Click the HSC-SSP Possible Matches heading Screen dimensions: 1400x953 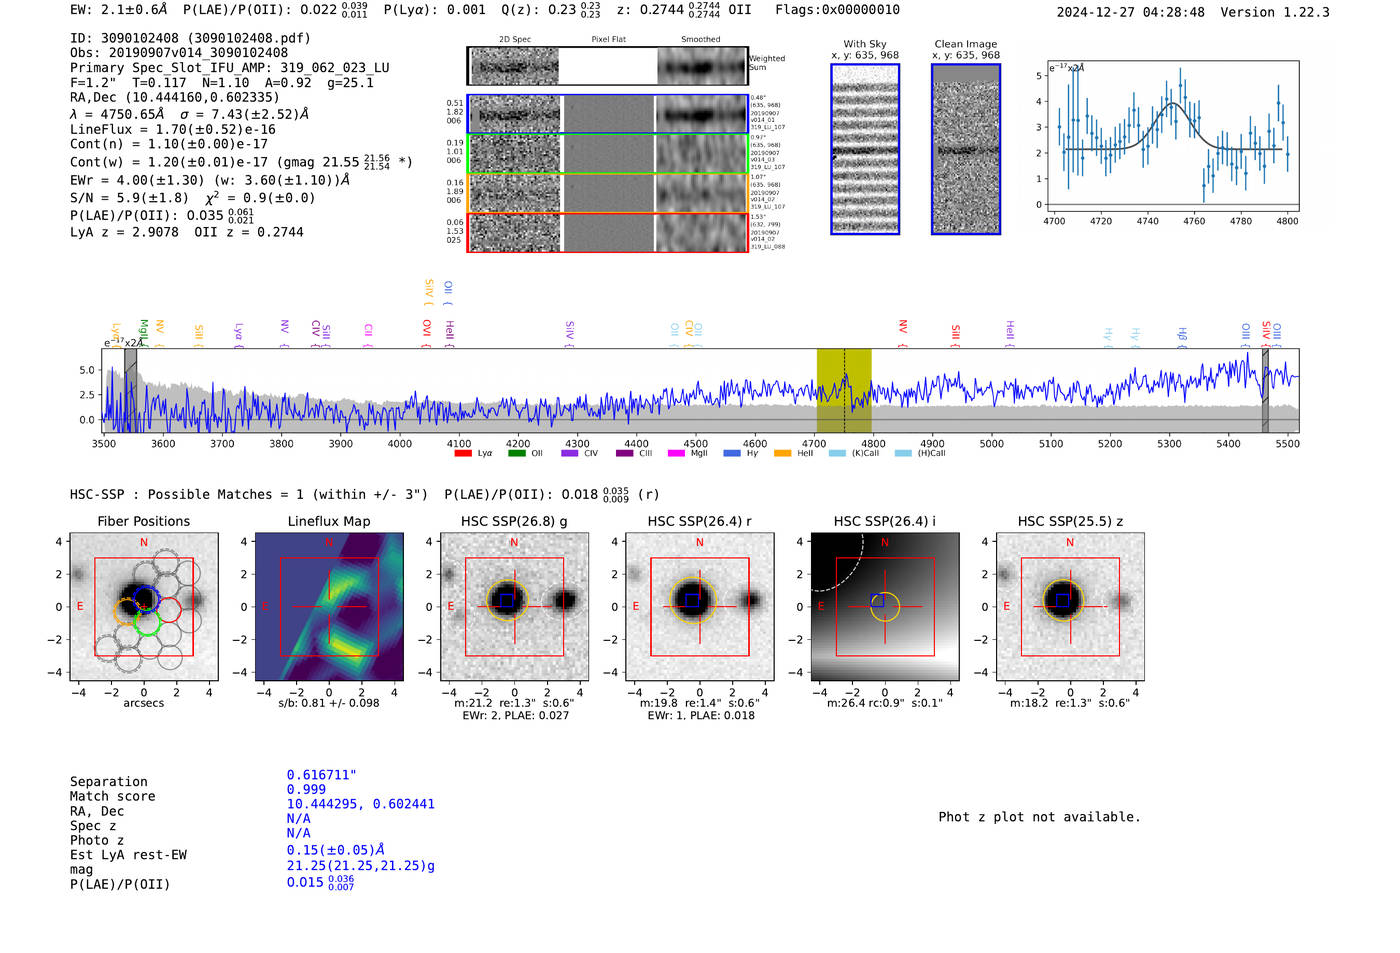click(249, 495)
